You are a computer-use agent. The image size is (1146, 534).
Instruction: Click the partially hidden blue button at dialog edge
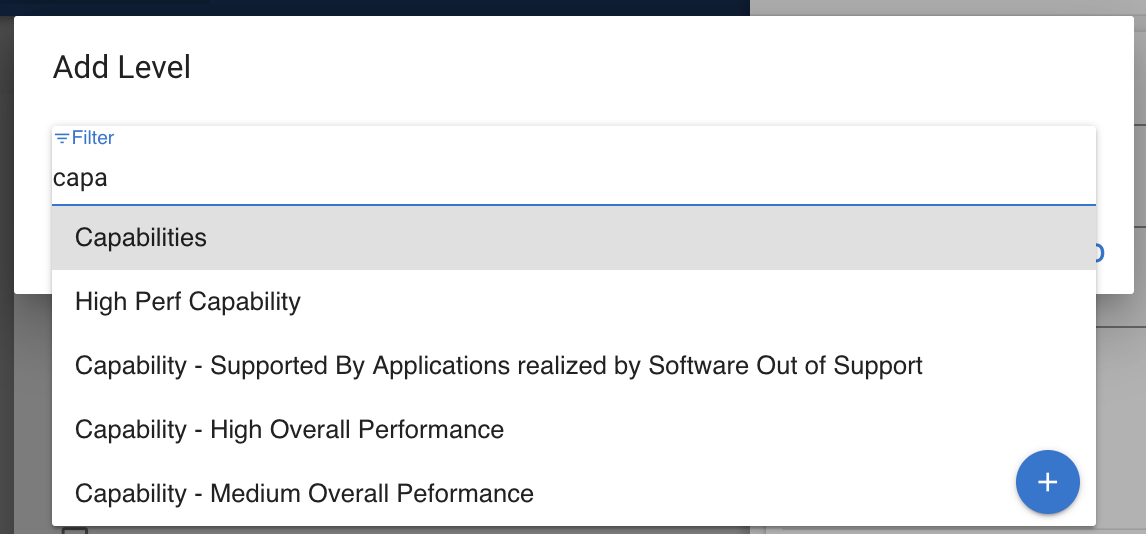[x=1099, y=252]
